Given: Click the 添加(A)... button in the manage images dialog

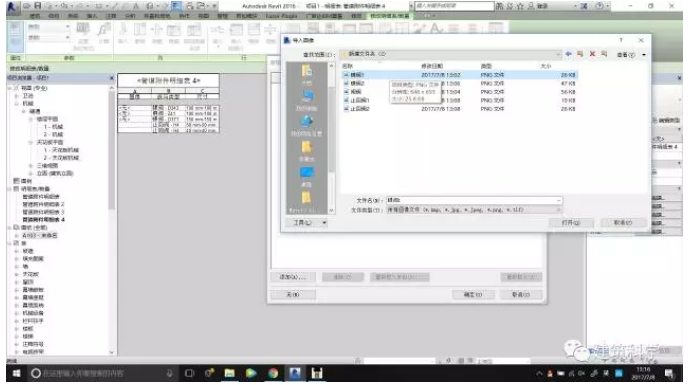Looking at the screenshot, I should click(293, 277).
